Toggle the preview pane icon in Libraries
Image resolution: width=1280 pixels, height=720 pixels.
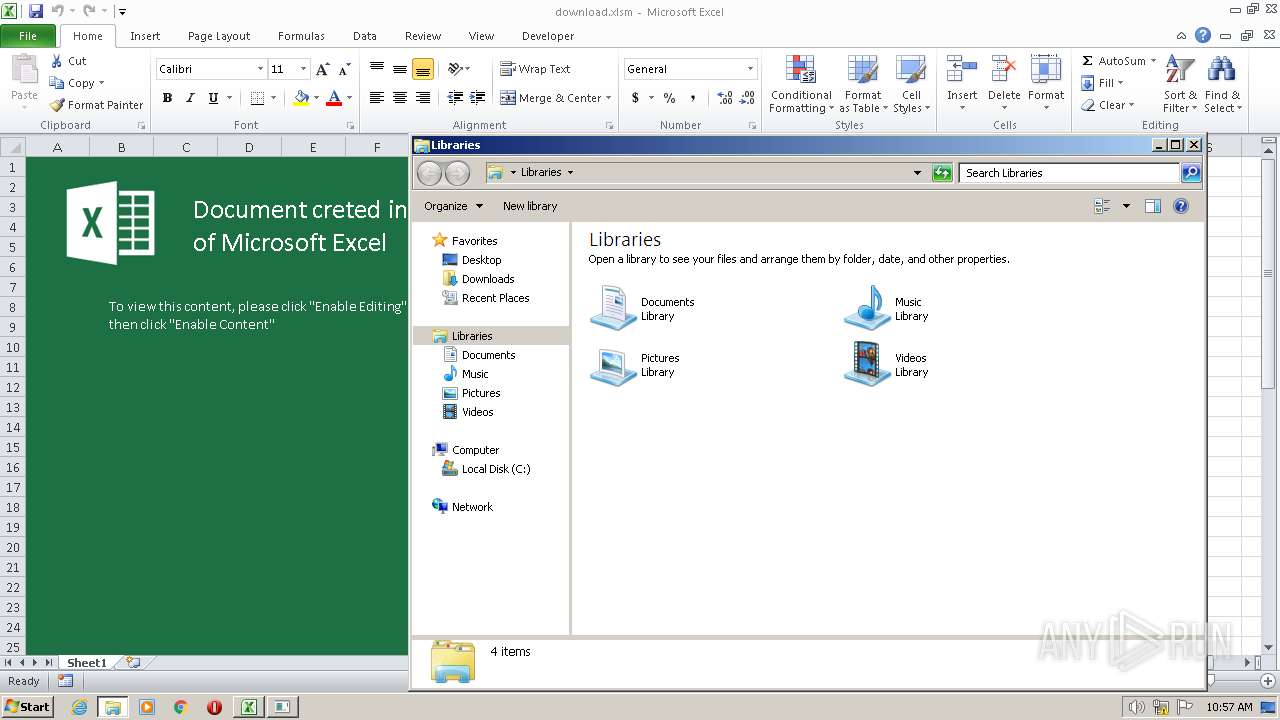pyautogui.click(x=1152, y=206)
